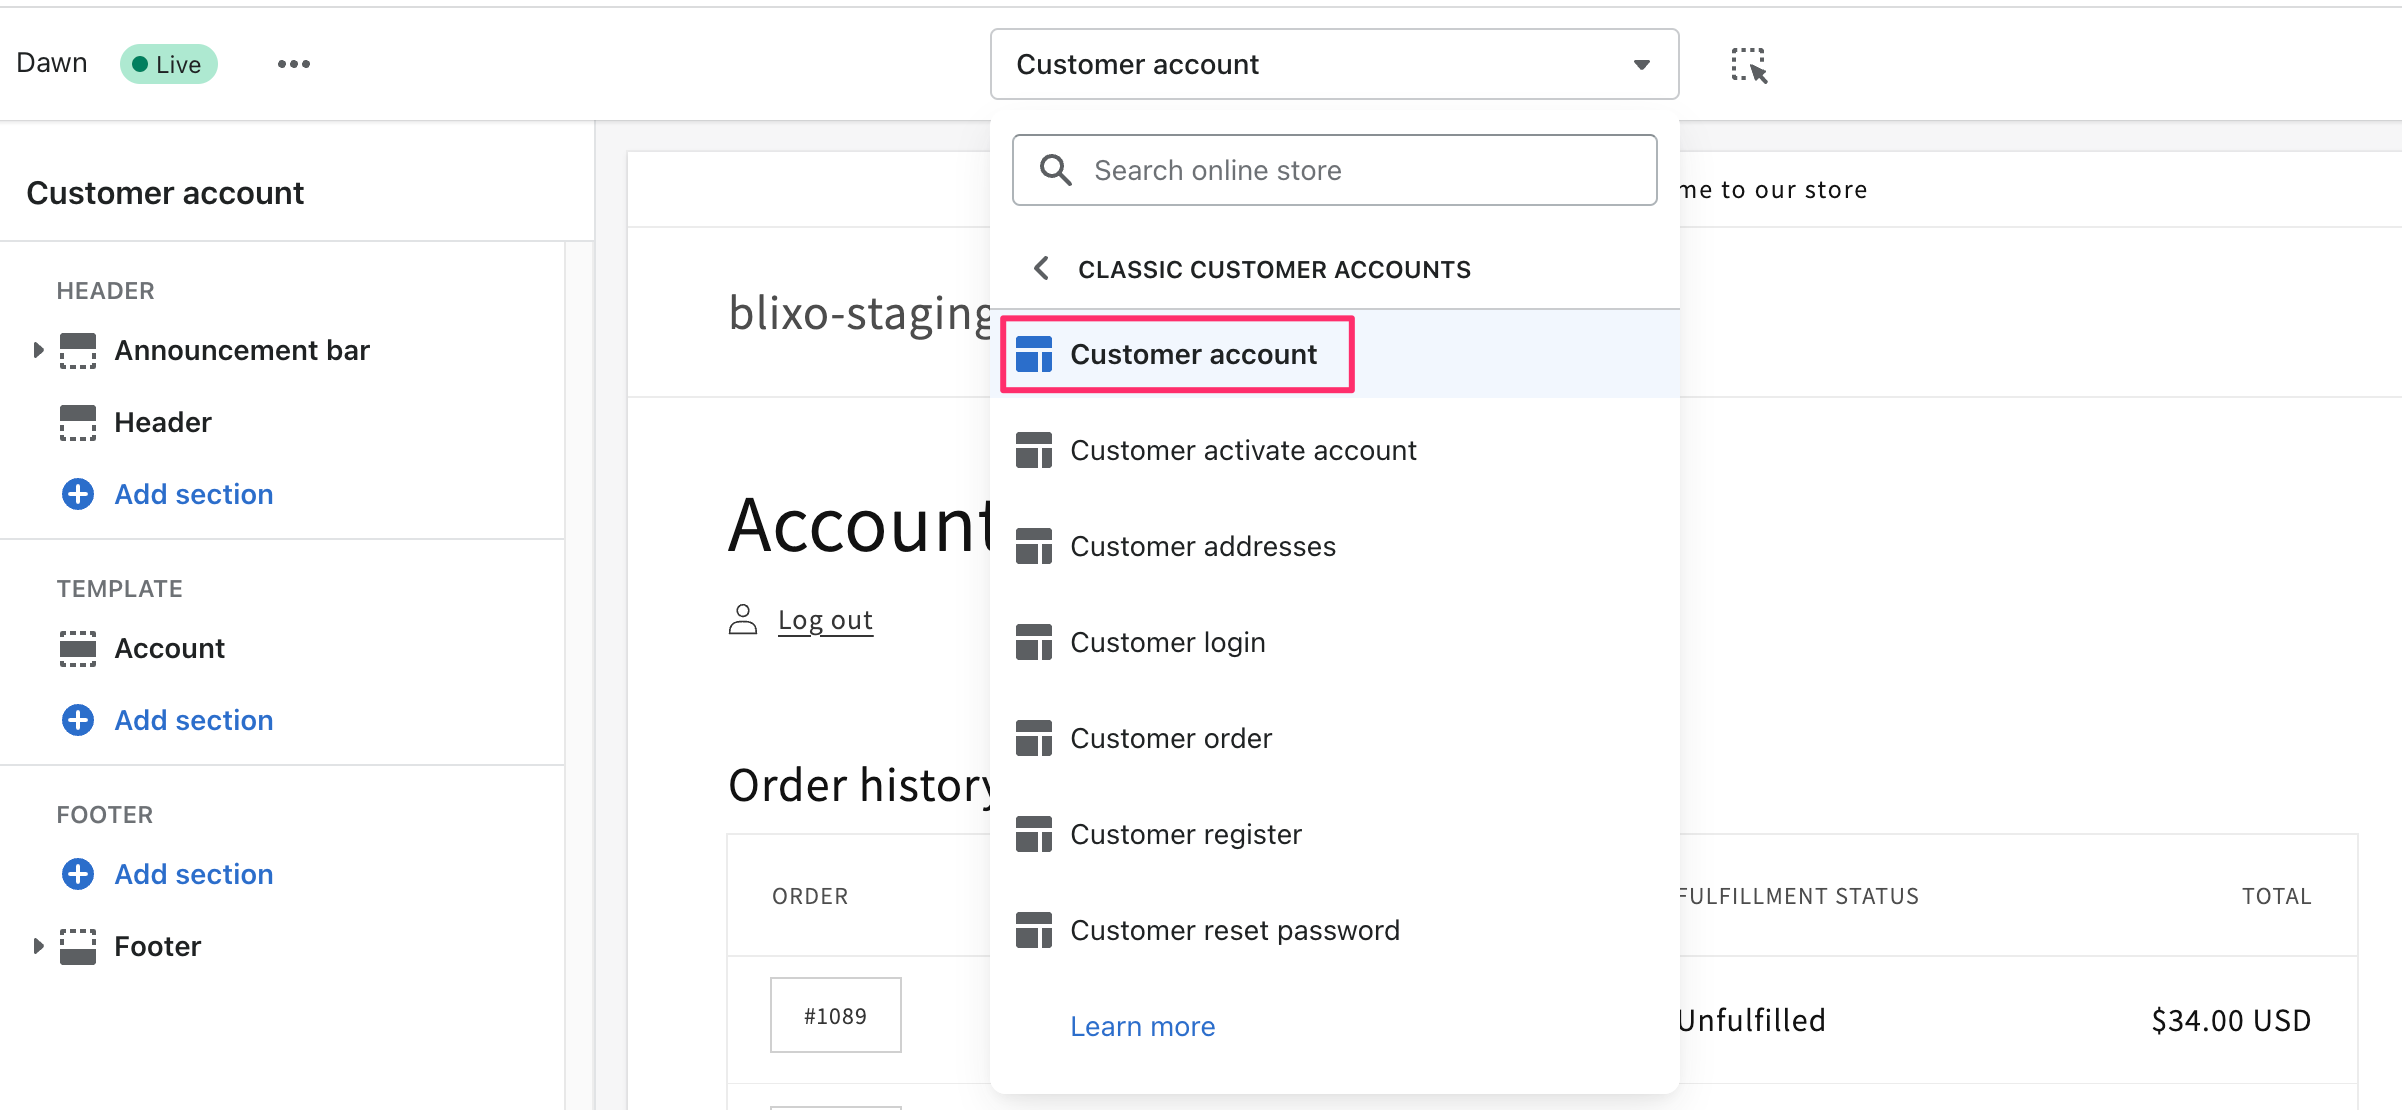Select Customer register template
This screenshot has height=1110, width=2402.
1185,834
